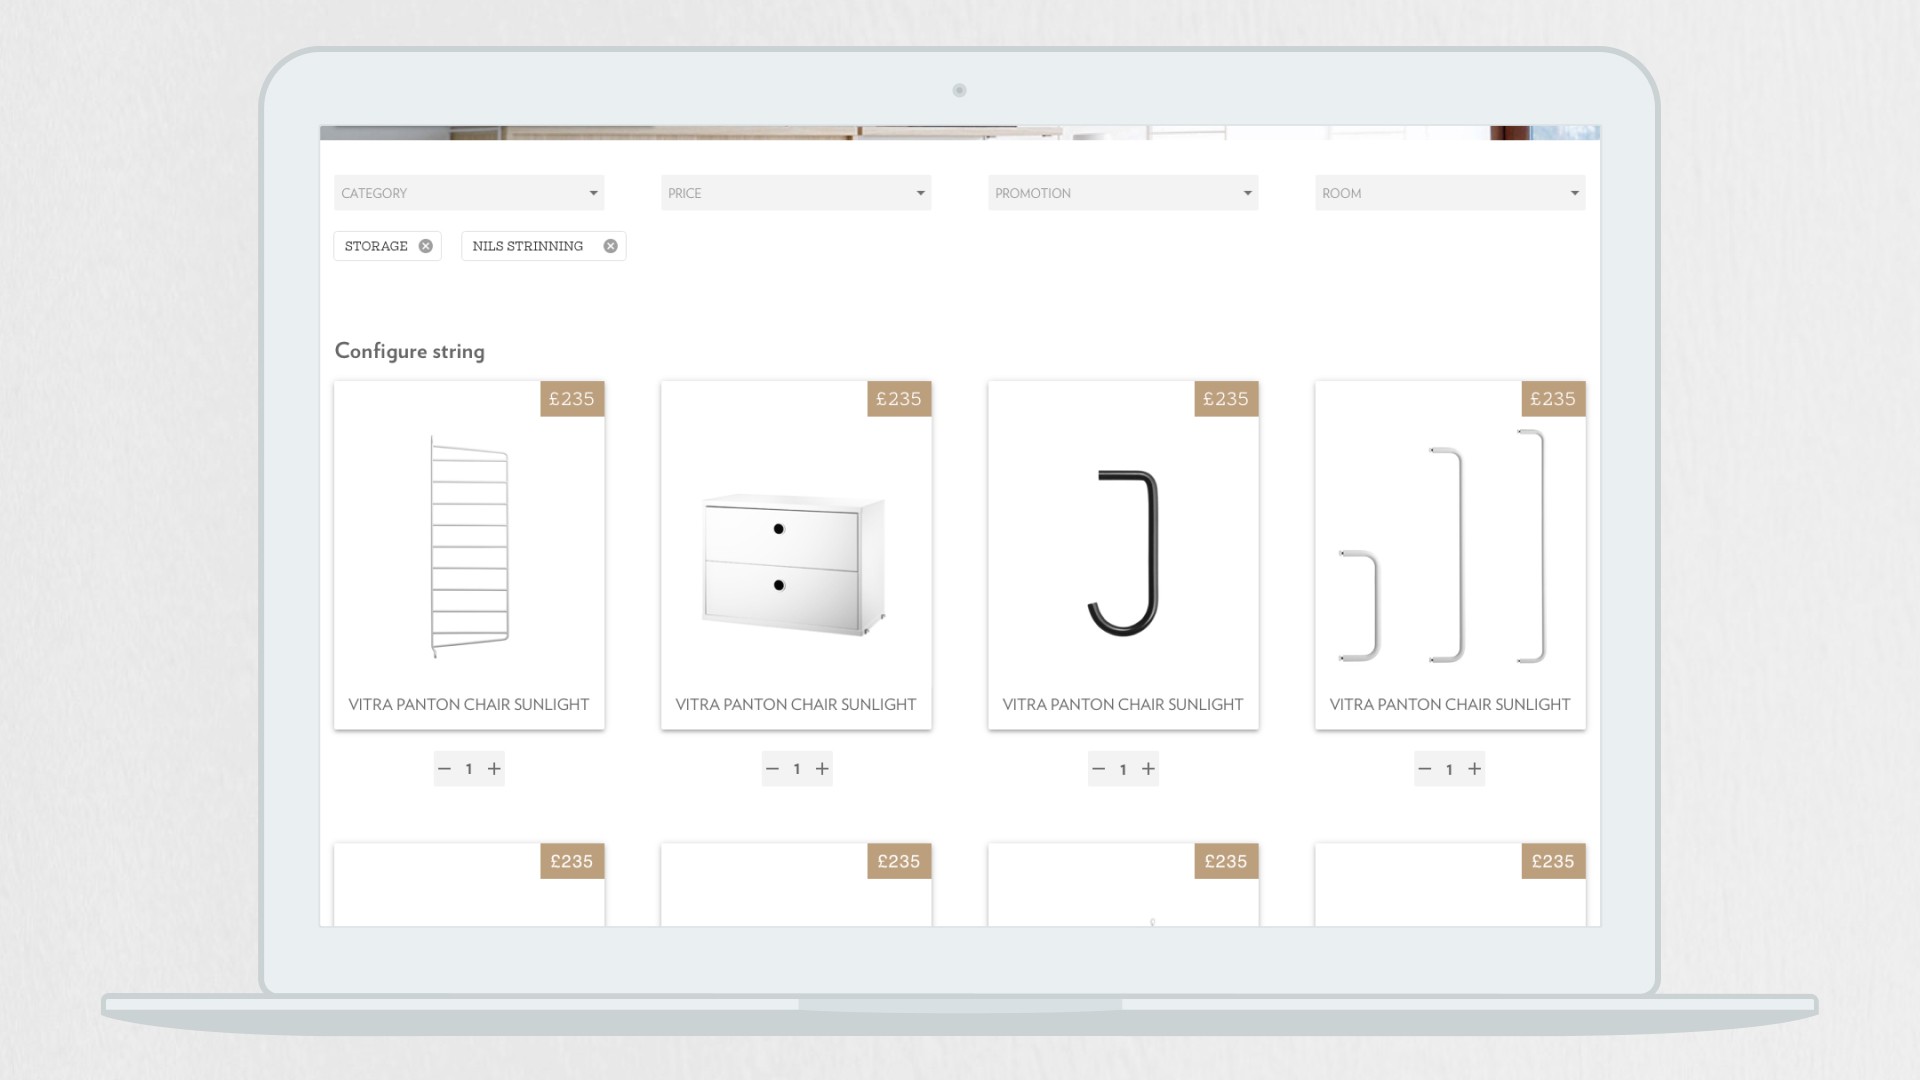Decrease quantity of wire side panel product
This screenshot has height=1080, width=1920.
tap(445, 769)
